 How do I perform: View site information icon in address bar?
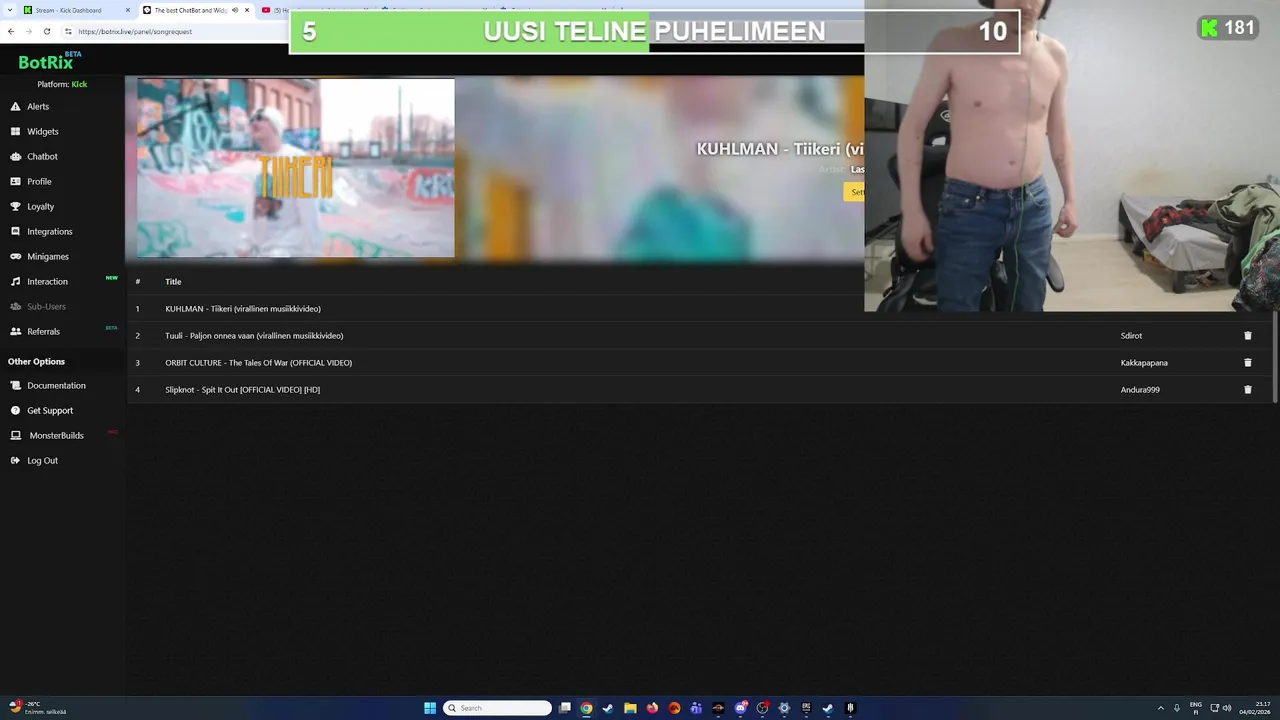click(68, 31)
